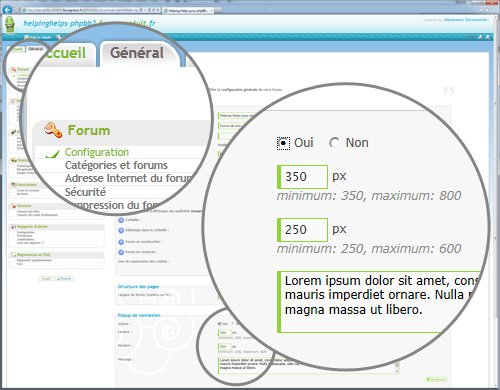The width and height of the screenshot is (500, 390).
Task: Select the Oui radio button
Action: 283,143
